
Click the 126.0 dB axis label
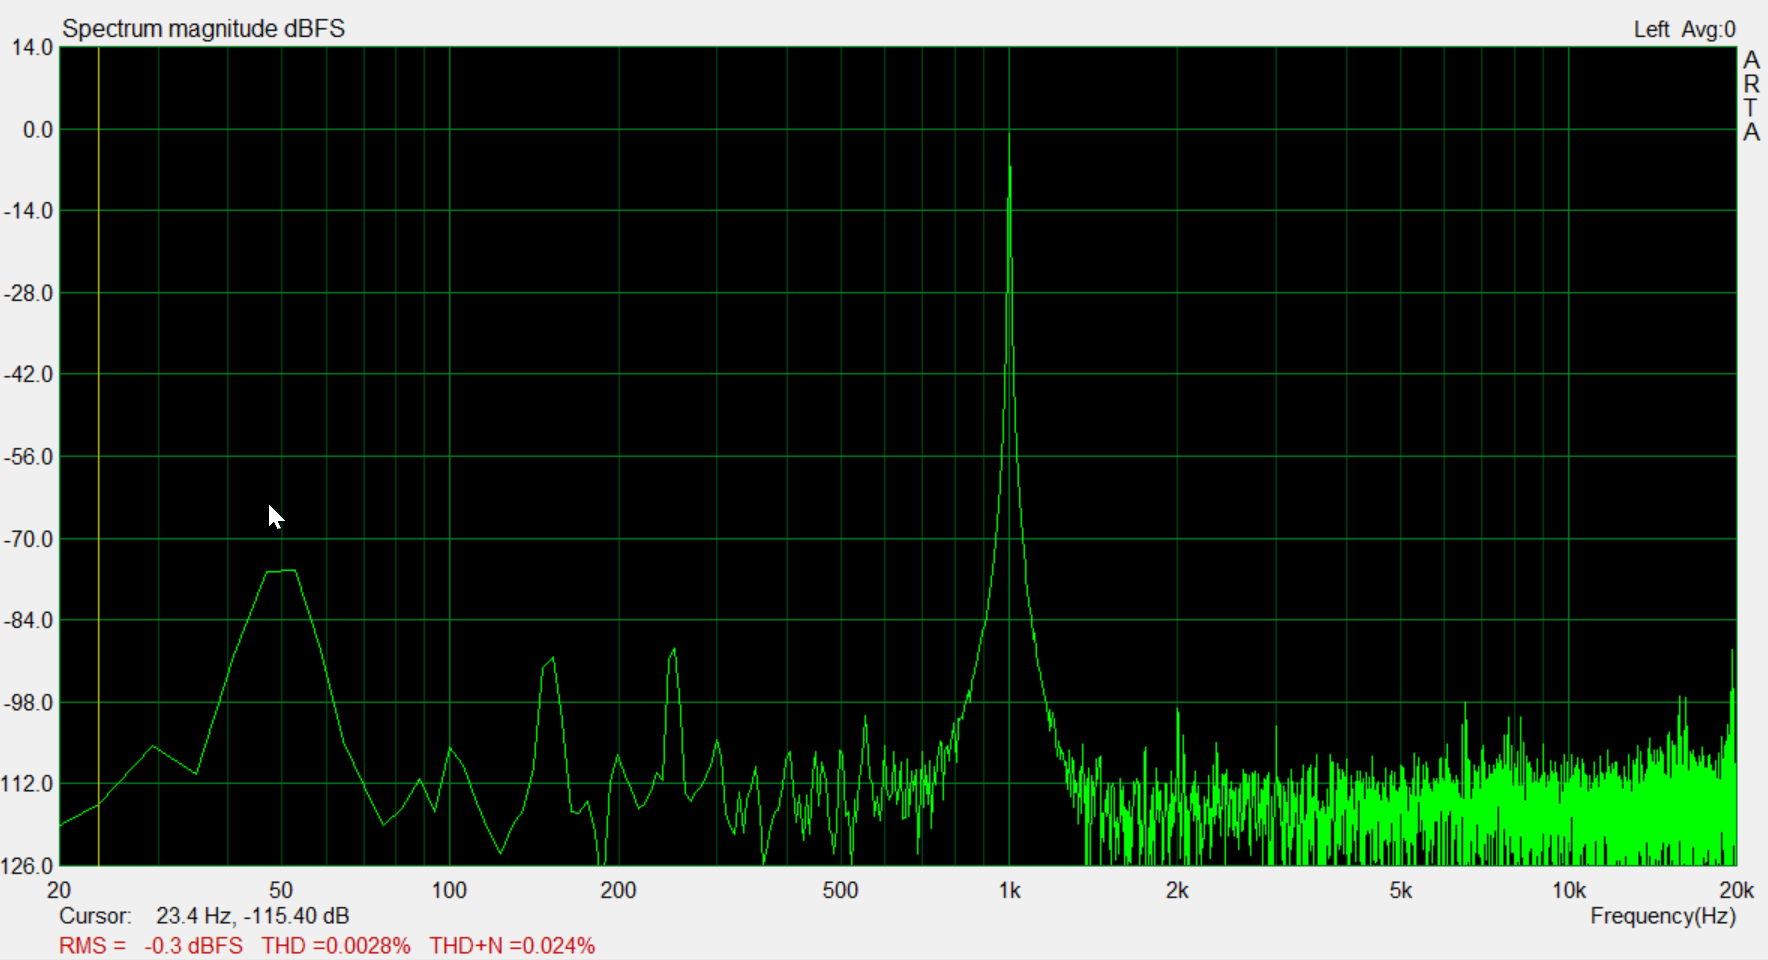point(29,866)
